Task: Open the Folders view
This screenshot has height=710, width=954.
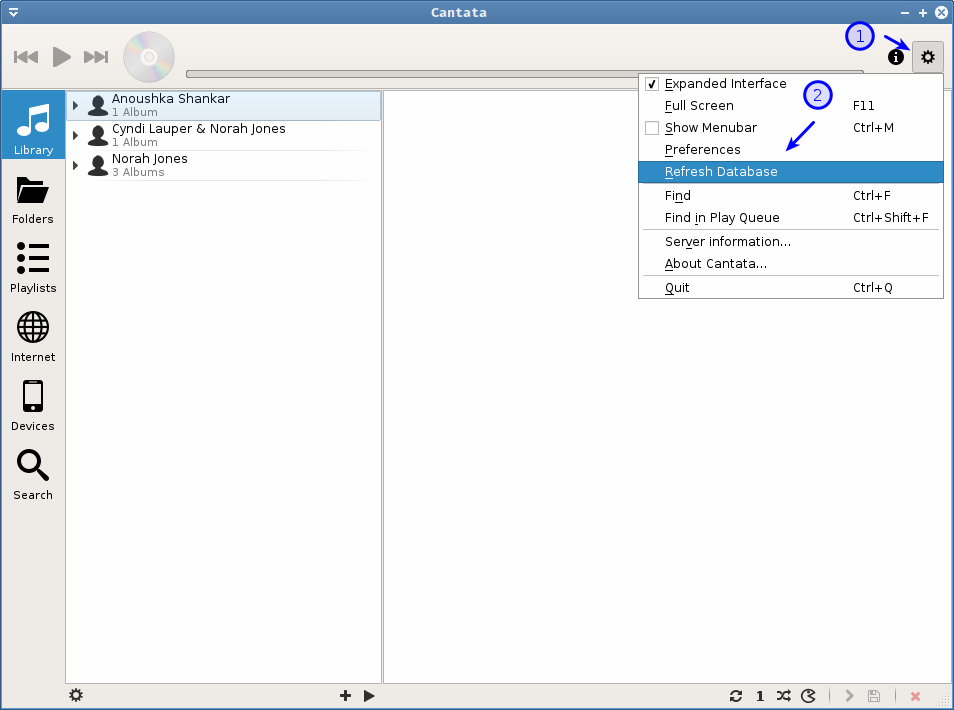Action: 33,199
